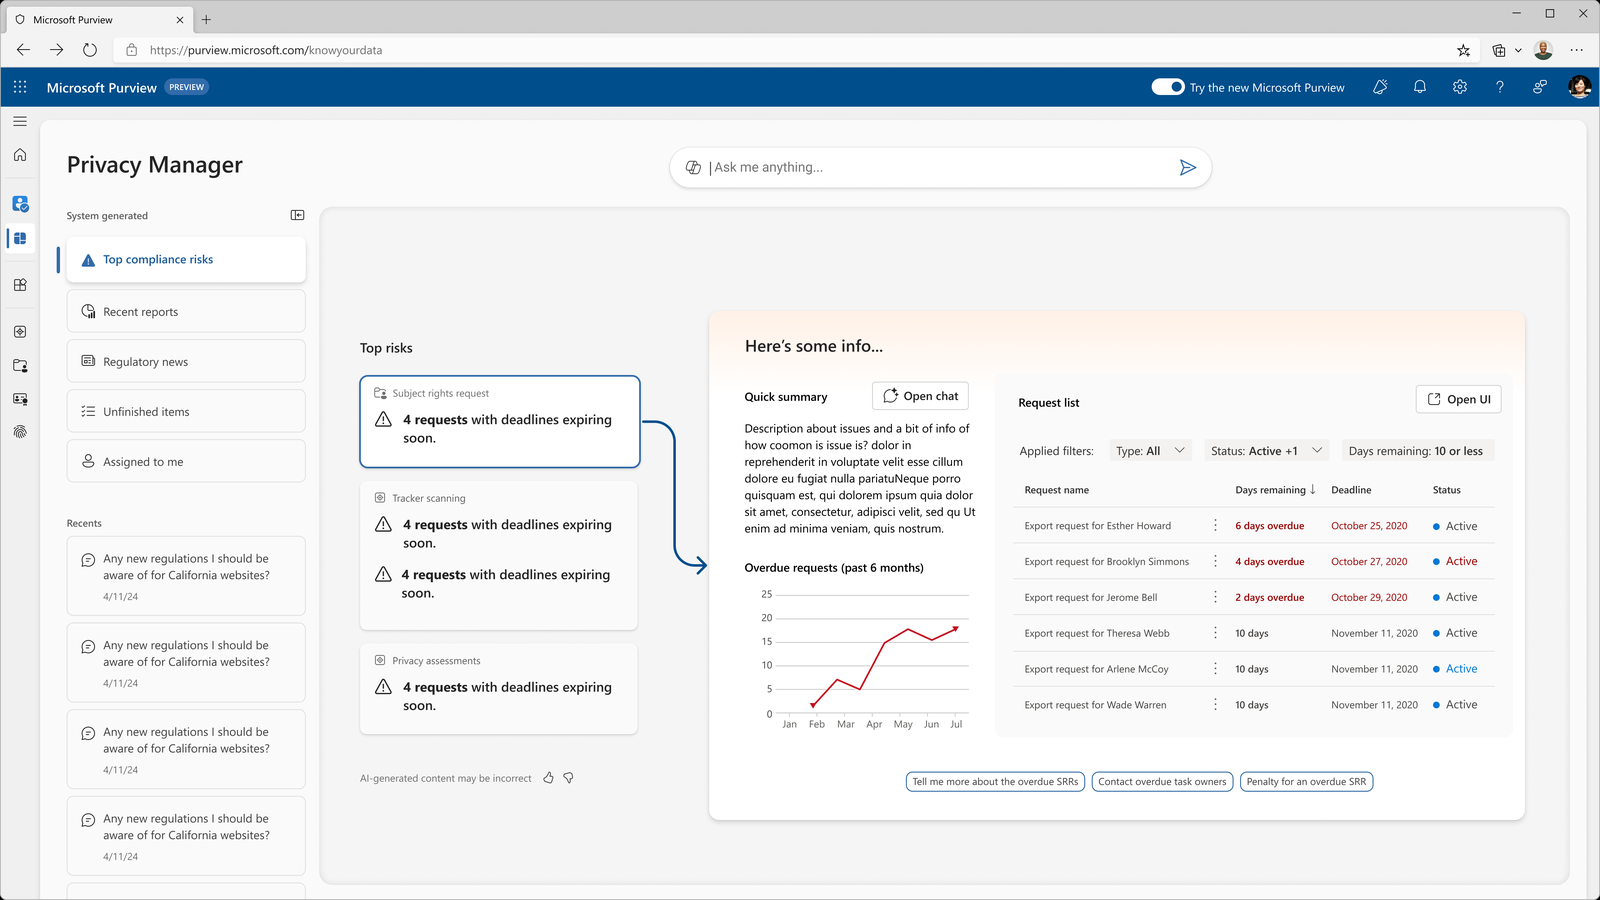Open the fingerprint icon in the sidebar
Viewport: 1600px width, 900px height.
(x=20, y=432)
